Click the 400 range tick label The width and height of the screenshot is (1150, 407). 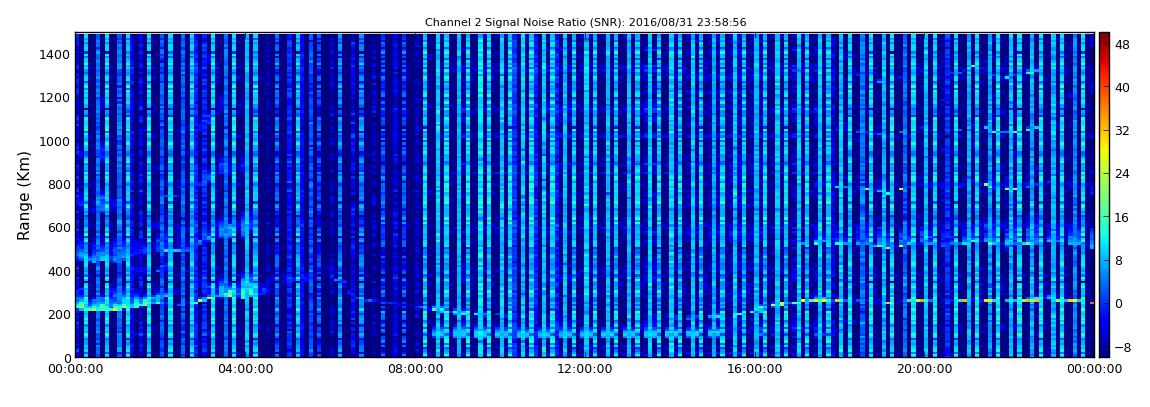click(x=56, y=271)
